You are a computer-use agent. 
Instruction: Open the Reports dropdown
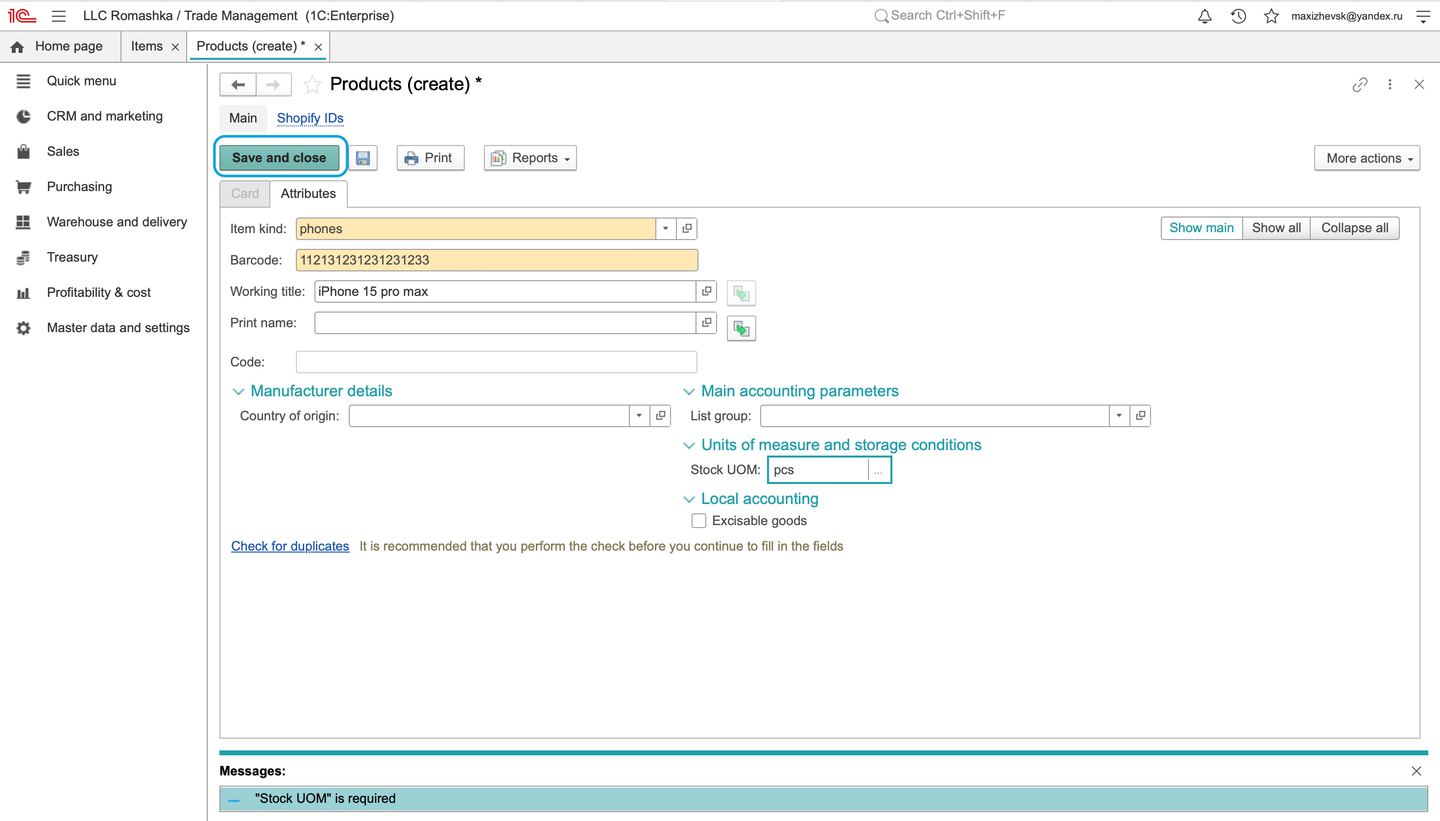pyautogui.click(x=530, y=158)
